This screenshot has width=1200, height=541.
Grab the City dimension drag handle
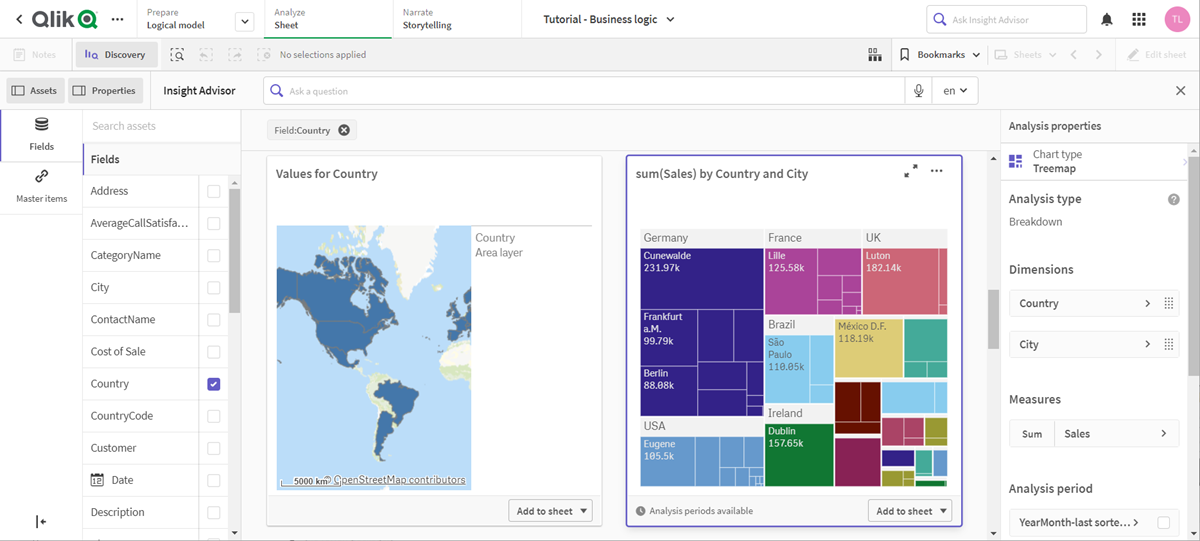tap(1169, 345)
